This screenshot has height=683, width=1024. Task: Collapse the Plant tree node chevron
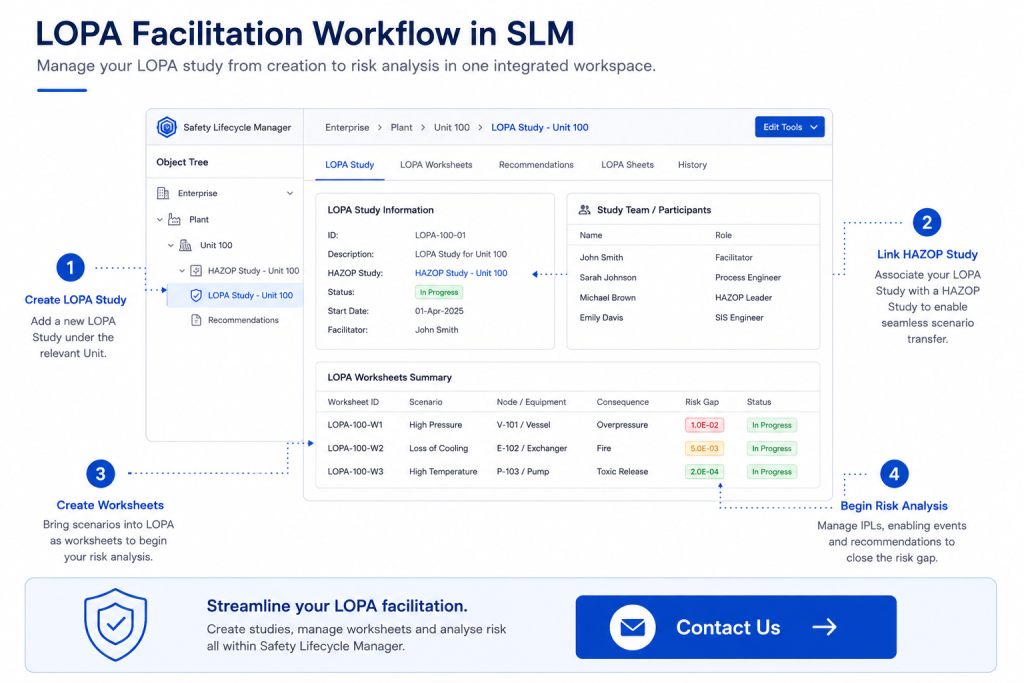(159, 219)
